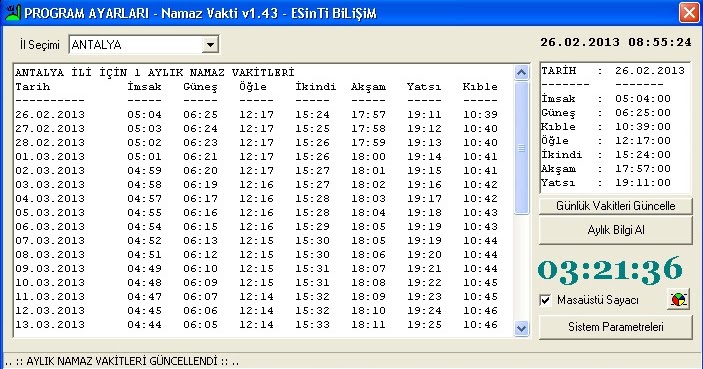Close the Program Ayarları window

coord(689,13)
